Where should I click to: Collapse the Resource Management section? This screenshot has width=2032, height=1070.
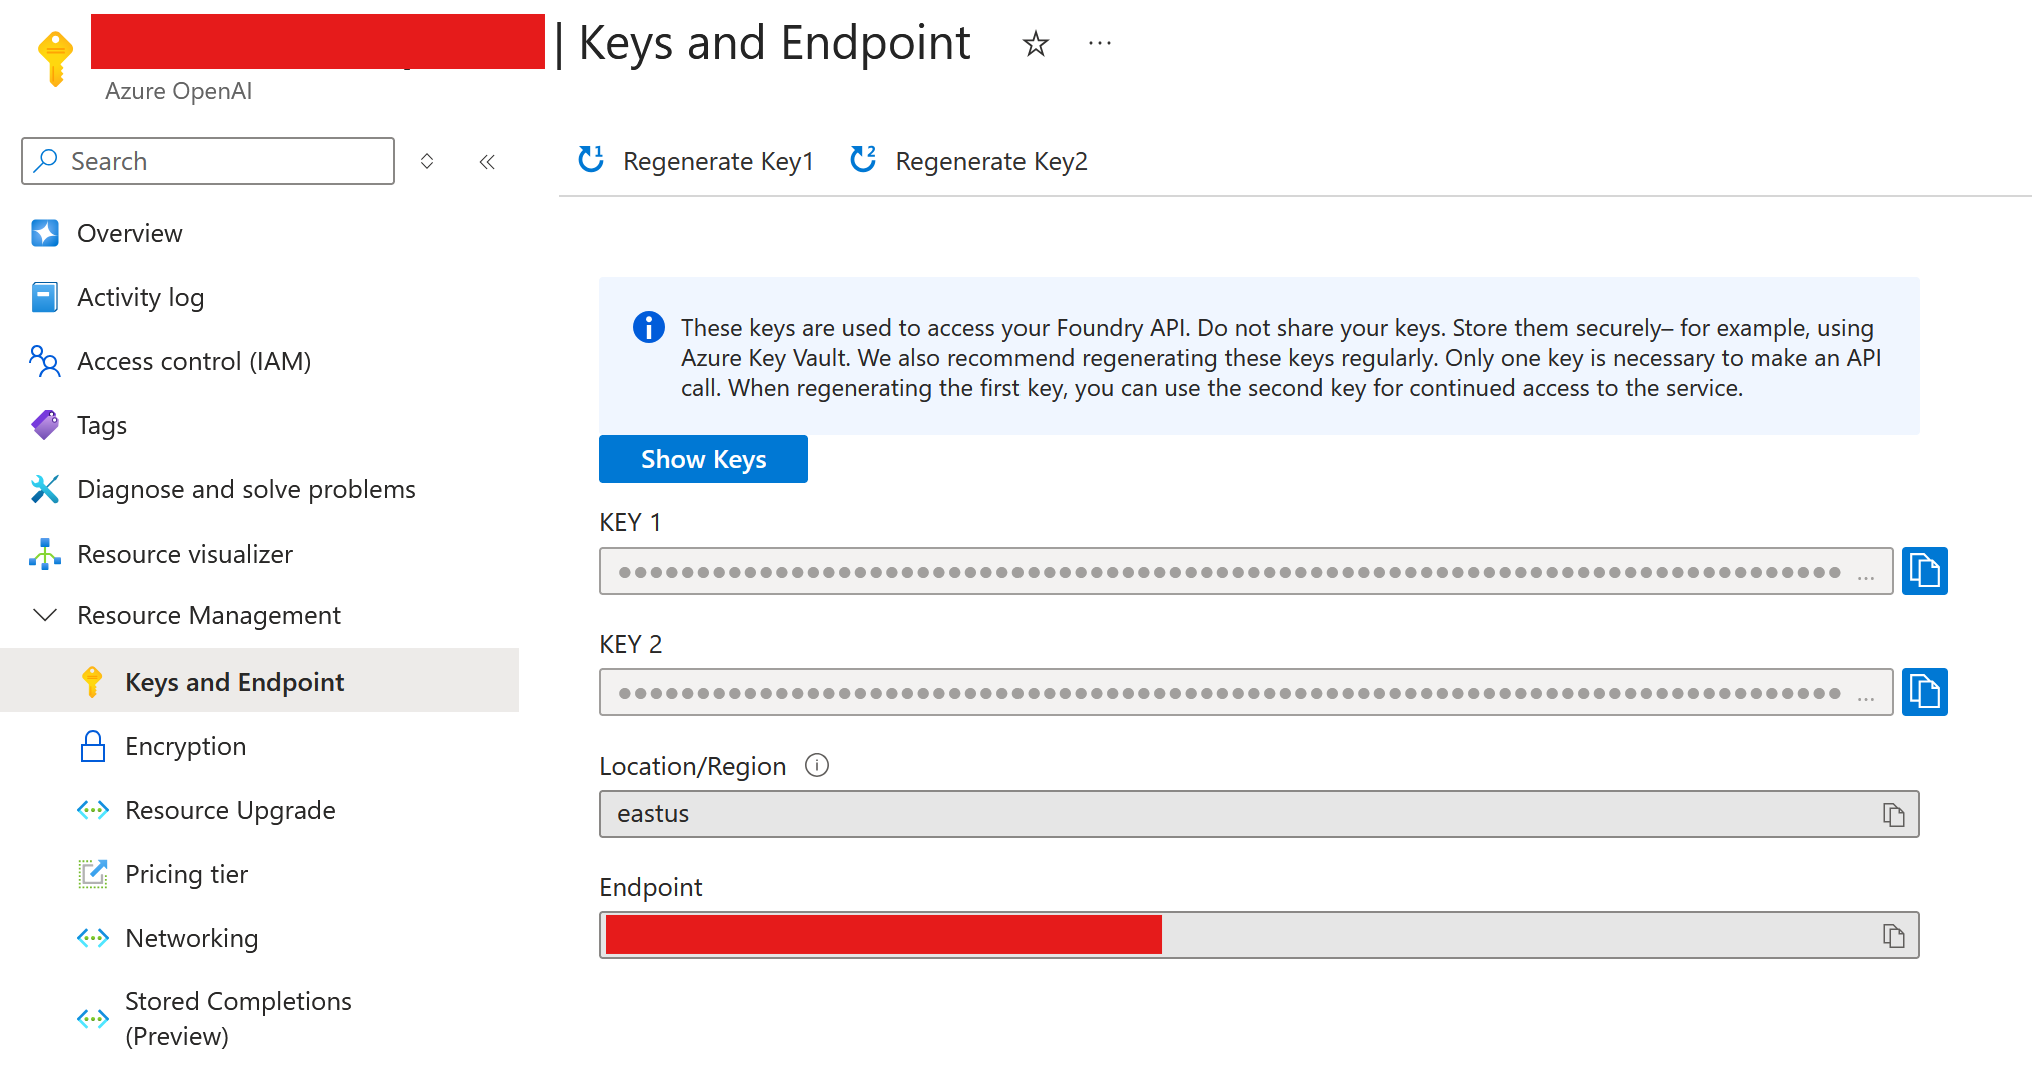[45, 615]
